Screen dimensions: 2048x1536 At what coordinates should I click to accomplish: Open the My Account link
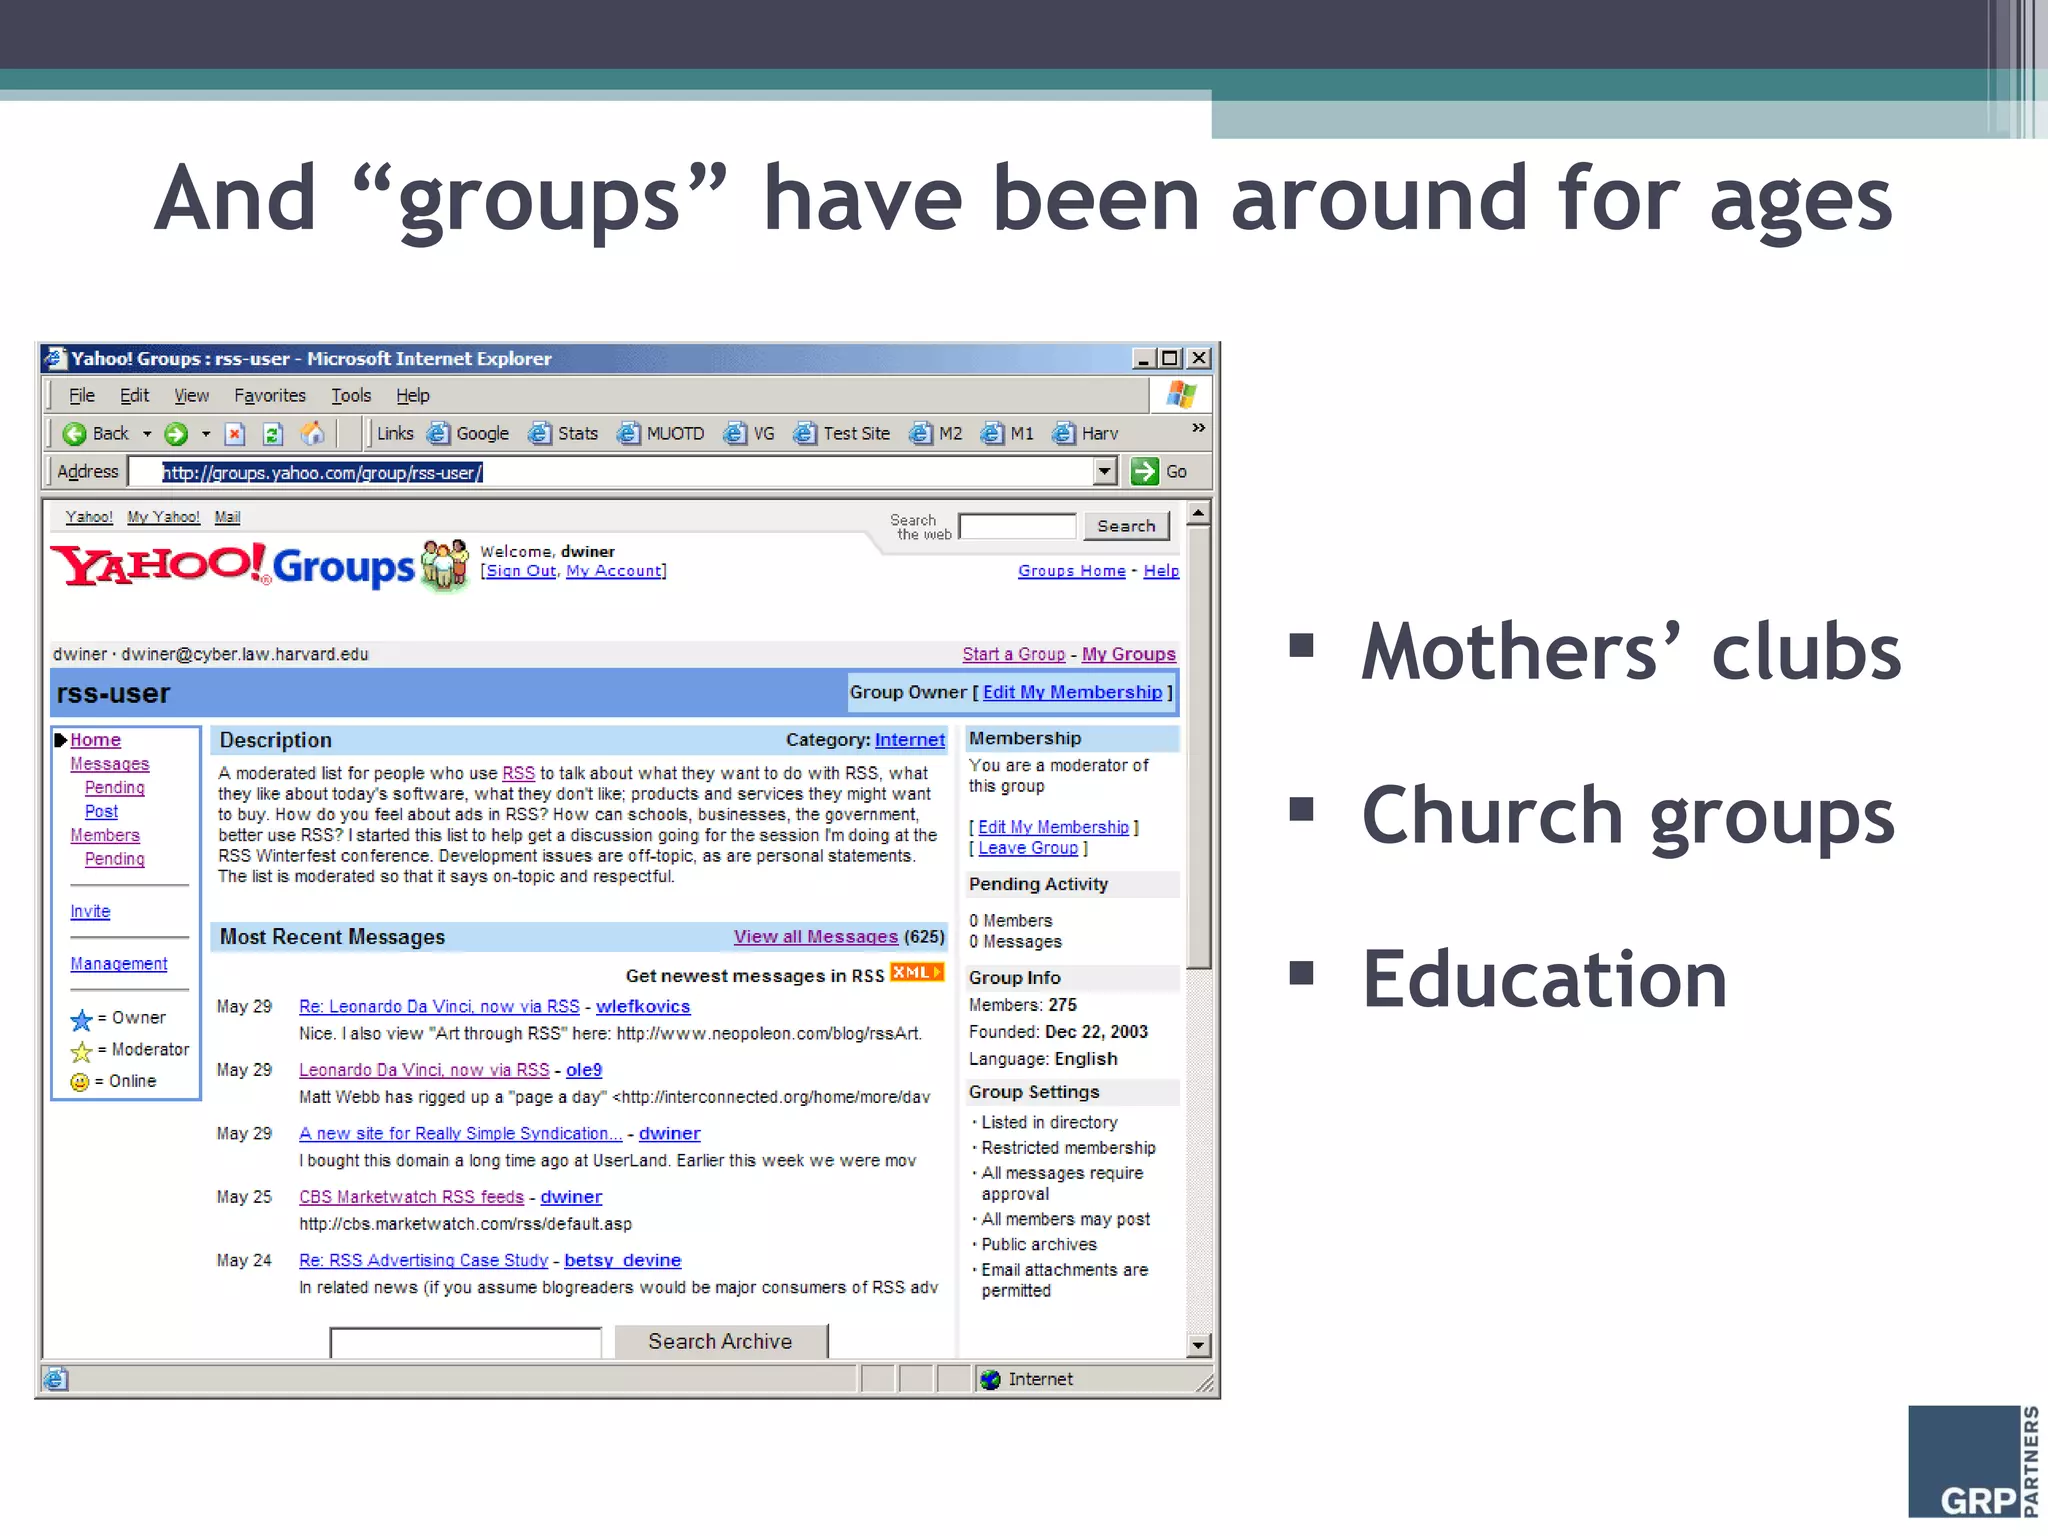pyautogui.click(x=614, y=571)
